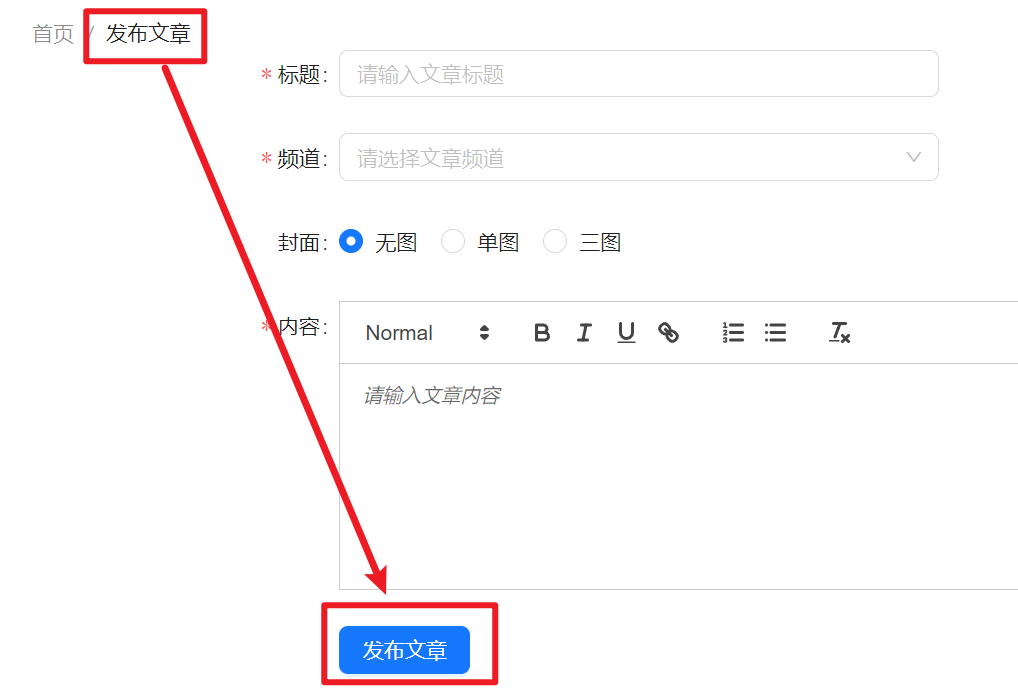Start a numbered list in the editor
The height and width of the screenshot is (695, 1018).
point(733,333)
